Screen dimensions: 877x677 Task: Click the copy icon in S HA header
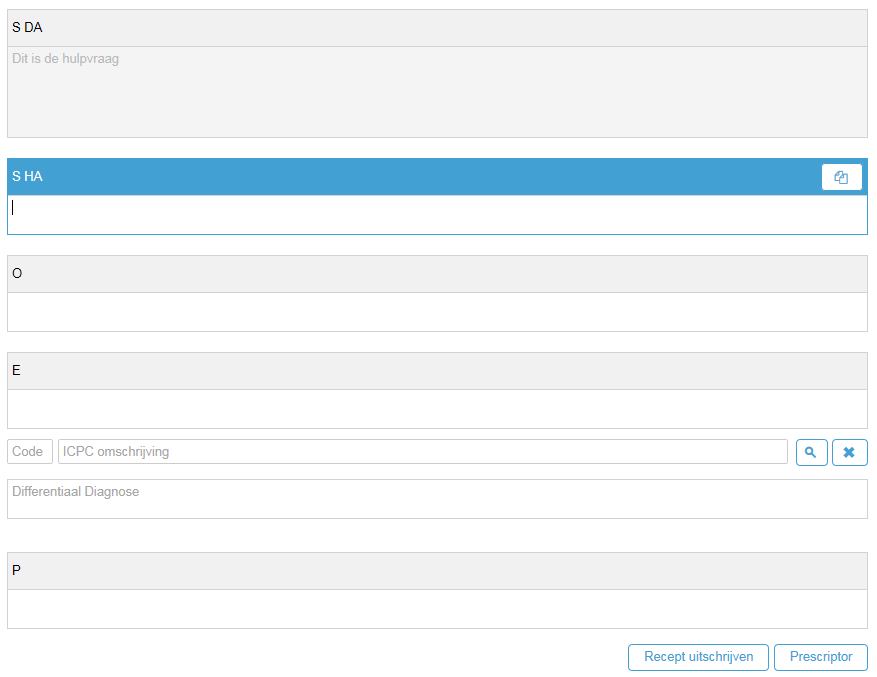[841, 177]
